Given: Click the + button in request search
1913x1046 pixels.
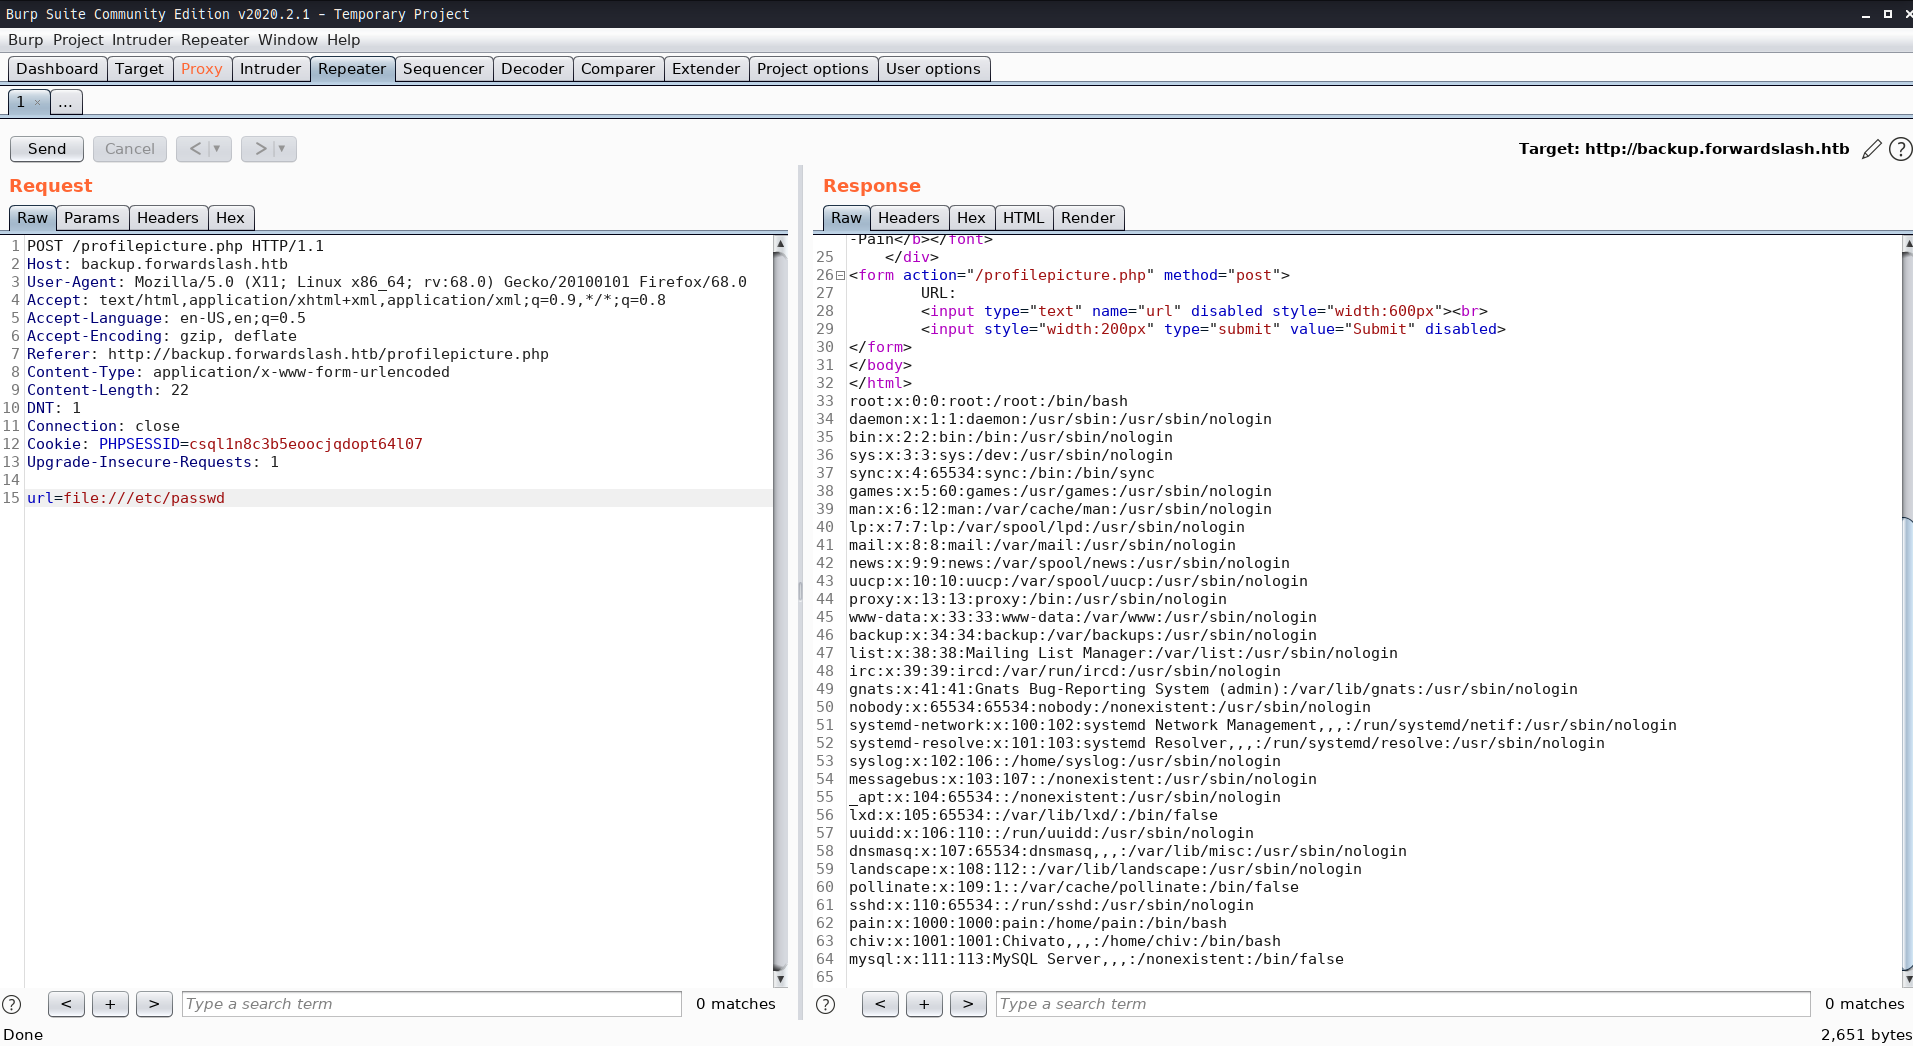Looking at the screenshot, I should pyautogui.click(x=110, y=1004).
